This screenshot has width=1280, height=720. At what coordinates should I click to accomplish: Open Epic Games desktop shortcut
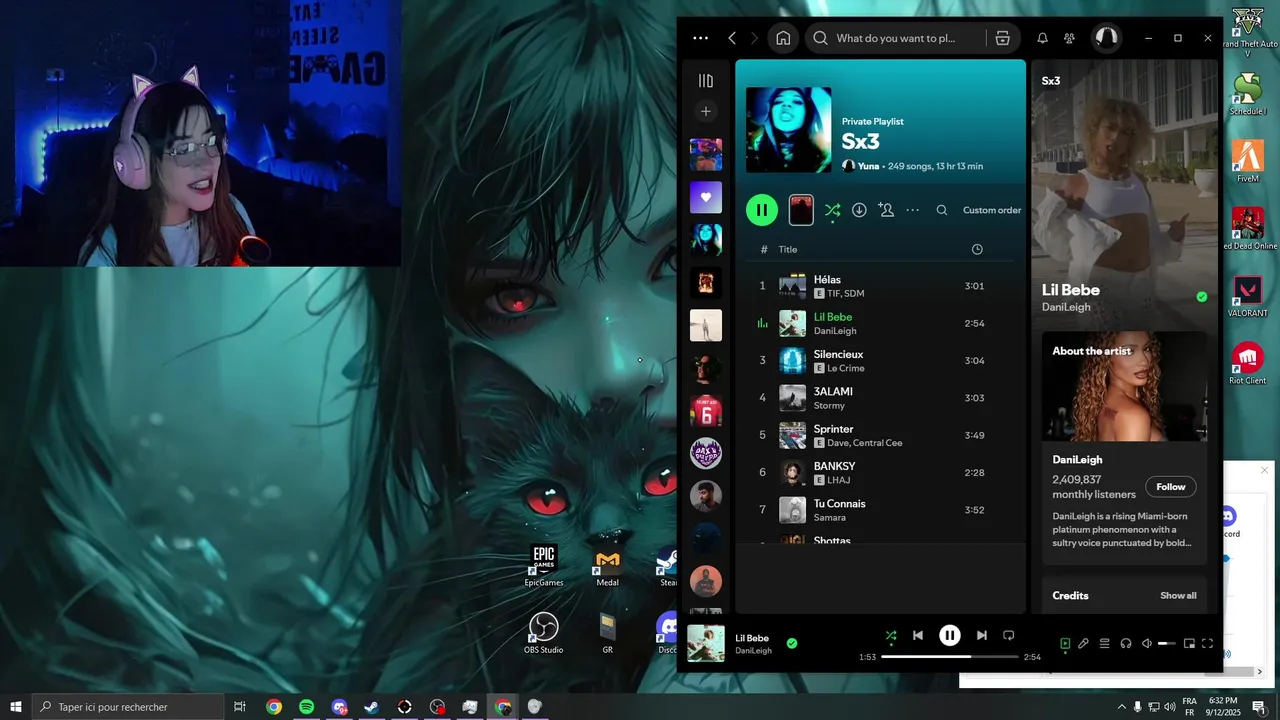[x=544, y=566]
